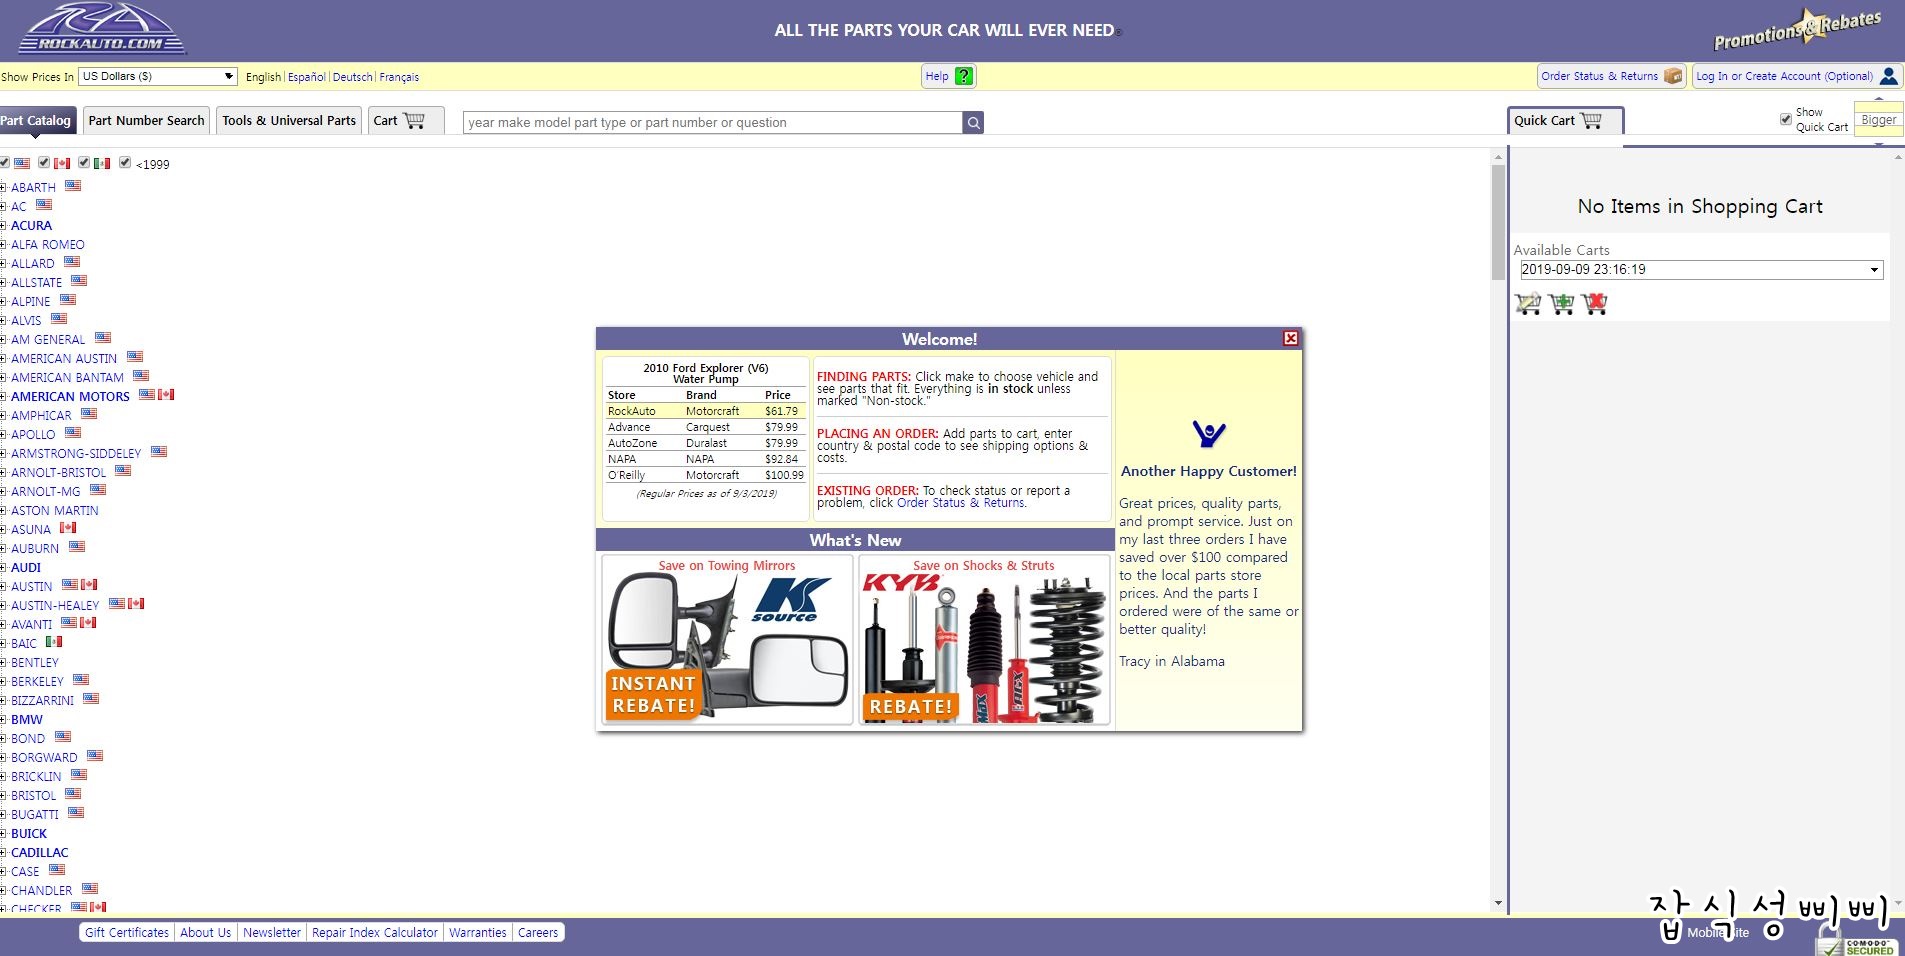Click the Canada flag beside AMERICAN MOTORS
The image size is (1905, 956).
point(166,395)
